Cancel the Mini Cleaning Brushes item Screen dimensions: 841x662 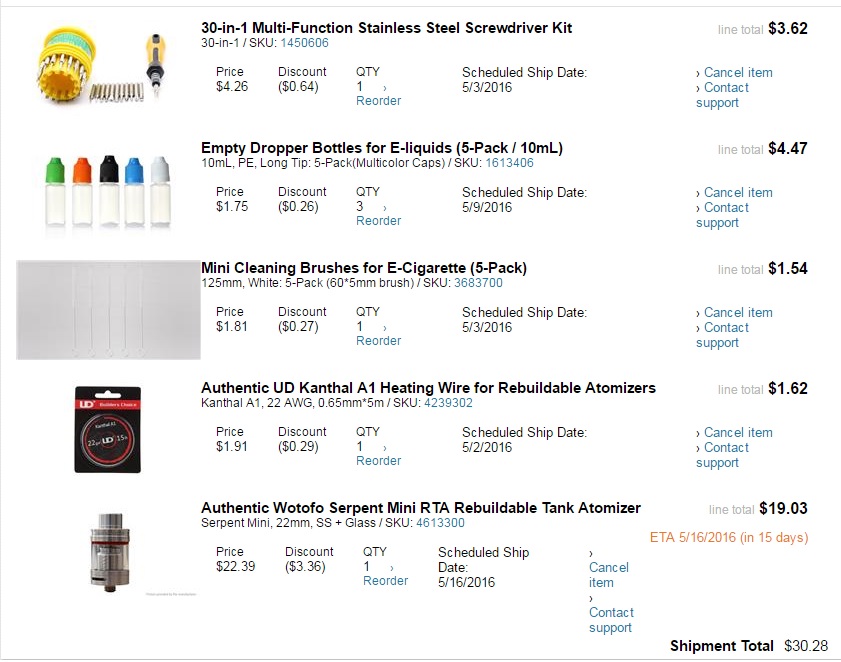pos(738,313)
